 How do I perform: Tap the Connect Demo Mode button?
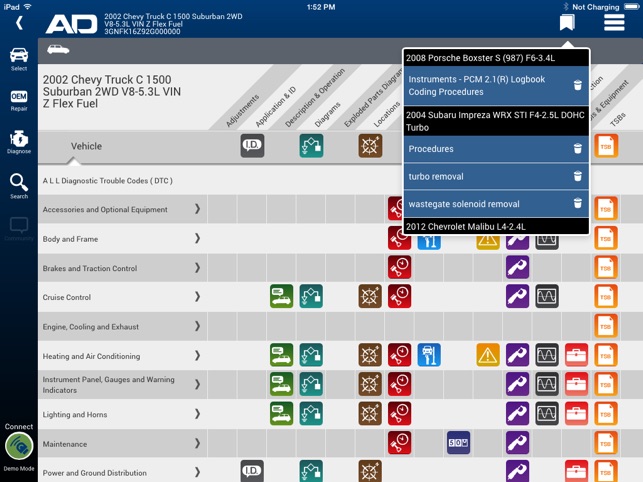coord(19,448)
